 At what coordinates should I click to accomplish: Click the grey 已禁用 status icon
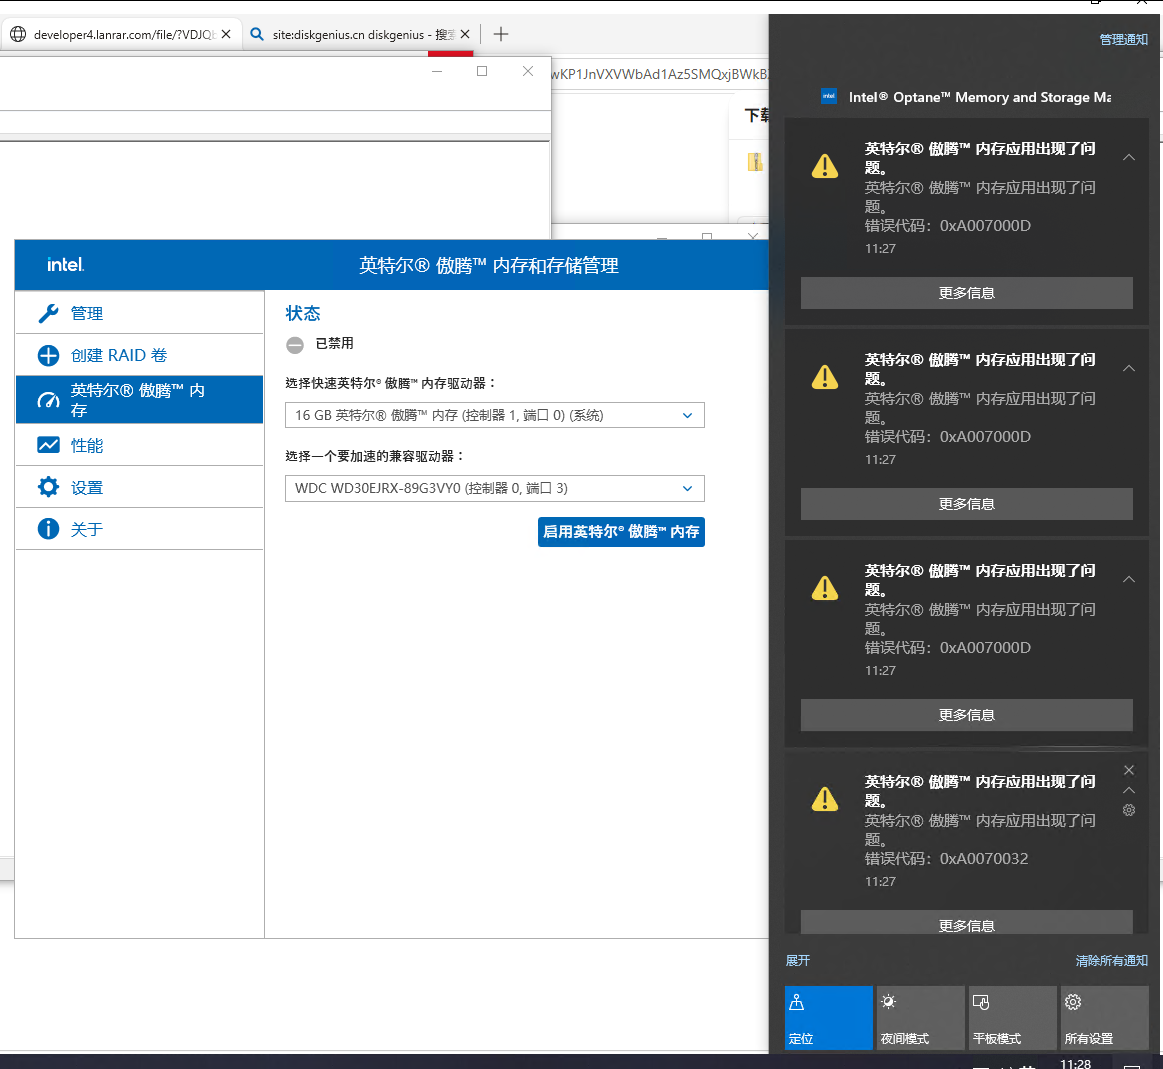(x=295, y=345)
